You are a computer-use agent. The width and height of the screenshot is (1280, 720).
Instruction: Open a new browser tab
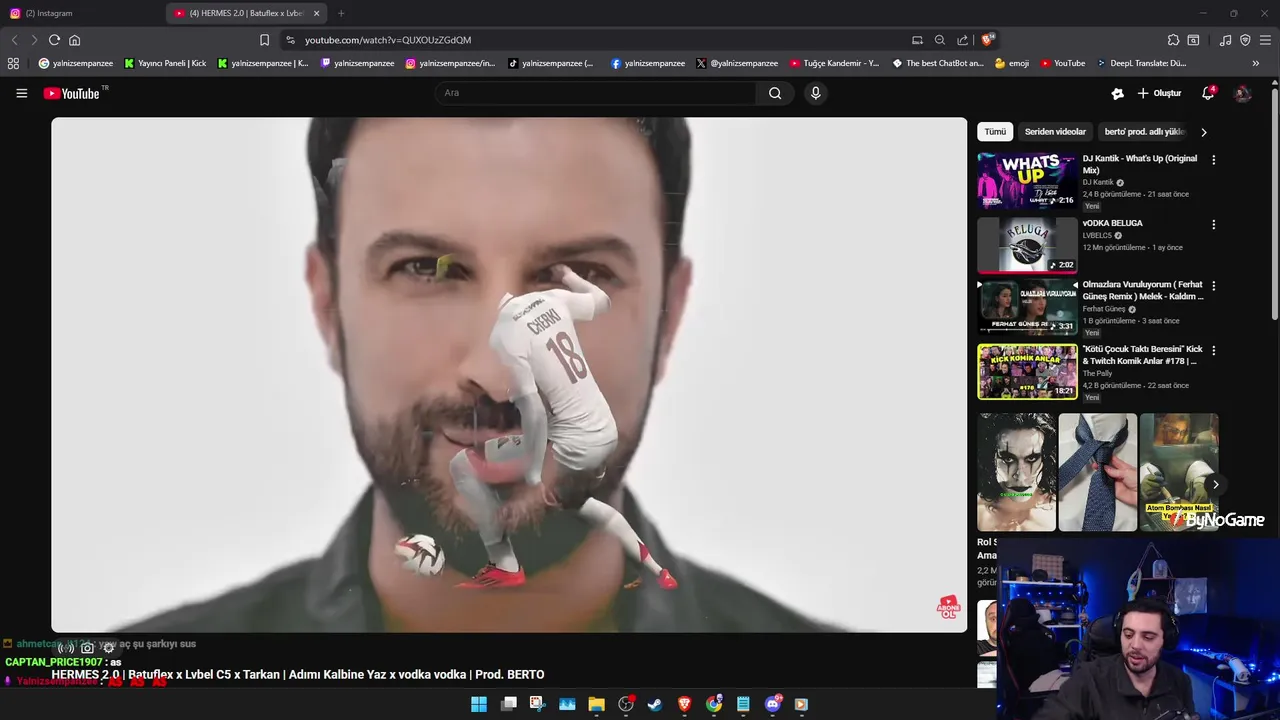341,13
